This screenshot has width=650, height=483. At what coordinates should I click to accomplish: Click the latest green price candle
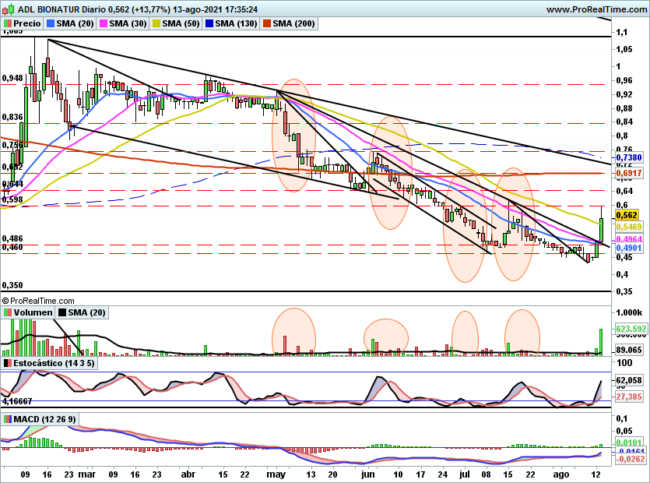coord(601,231)
